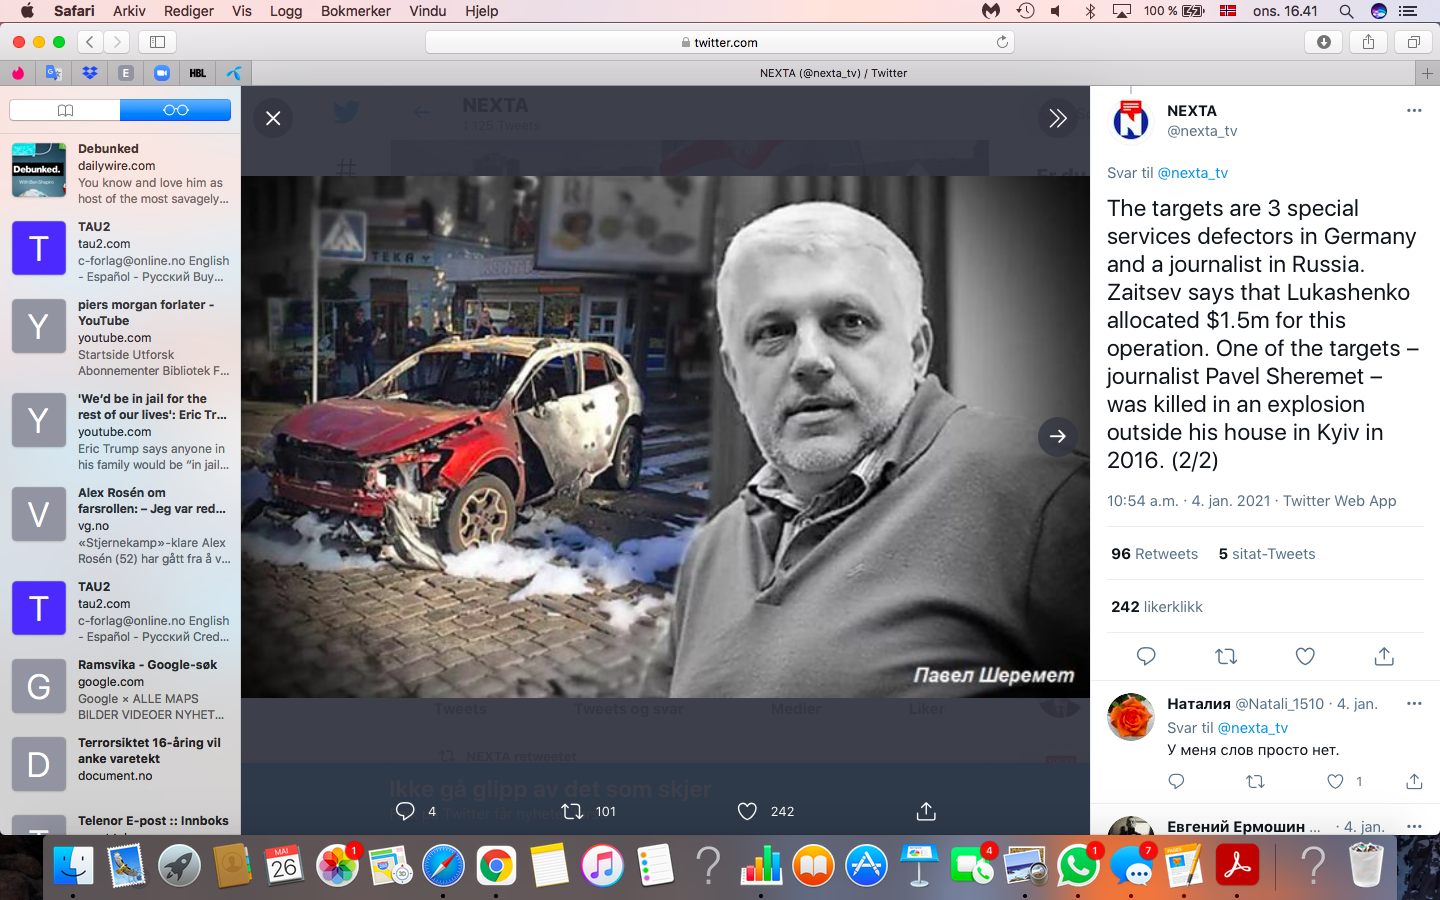Viewport: 1440px width, 900px height.
Task: Open the Zoom favorite in favorites bar
Action: (x=162, y=73)
